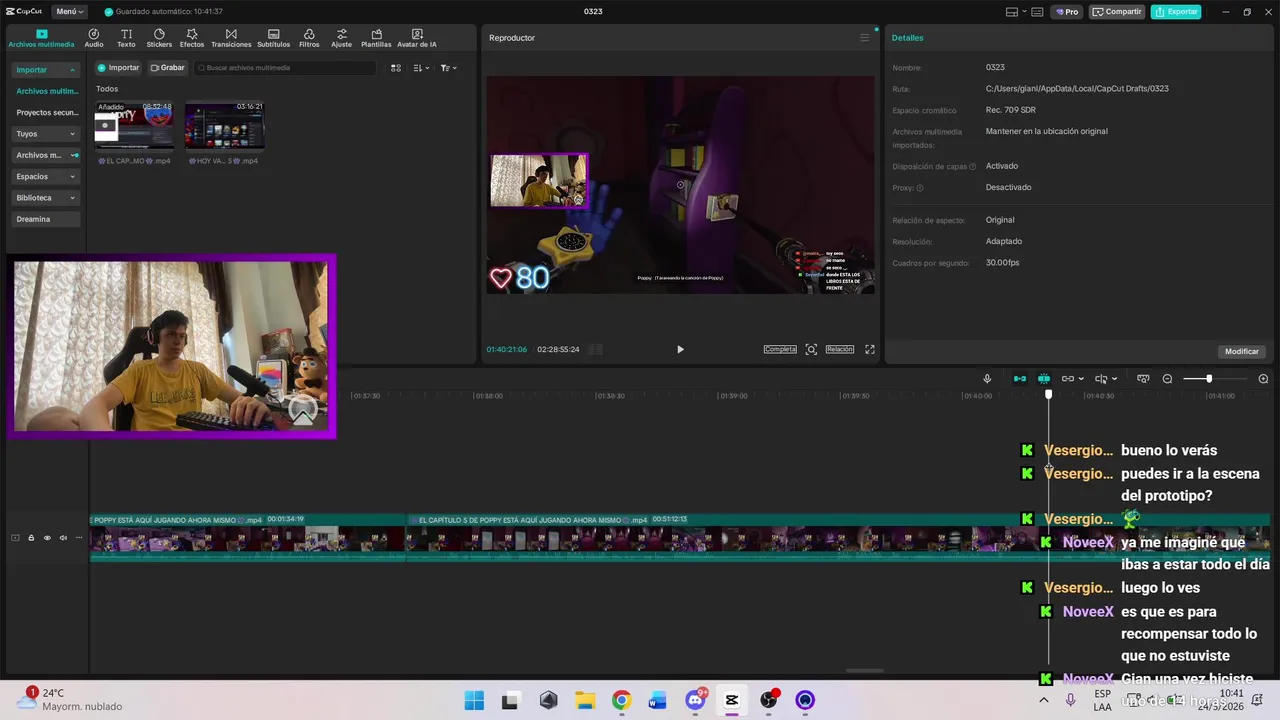
Task: Click the clip linkage icon
Action: click(1068, 379)
